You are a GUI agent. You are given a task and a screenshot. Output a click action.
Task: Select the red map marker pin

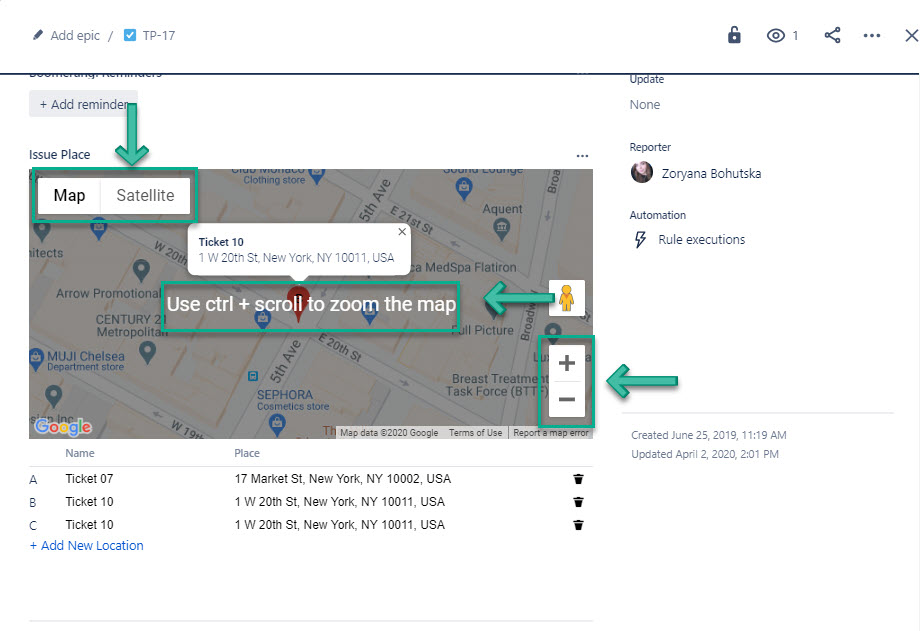(x=300, y=298)
